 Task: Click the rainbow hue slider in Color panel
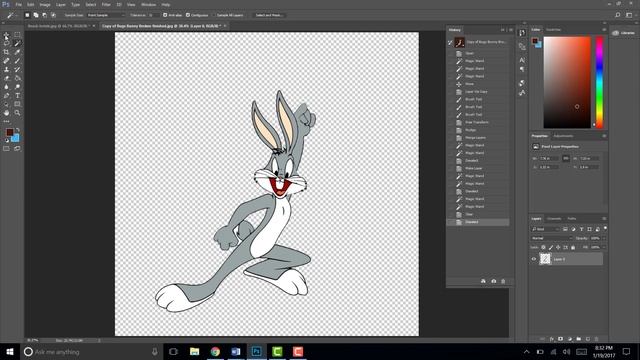pos(599,82)
